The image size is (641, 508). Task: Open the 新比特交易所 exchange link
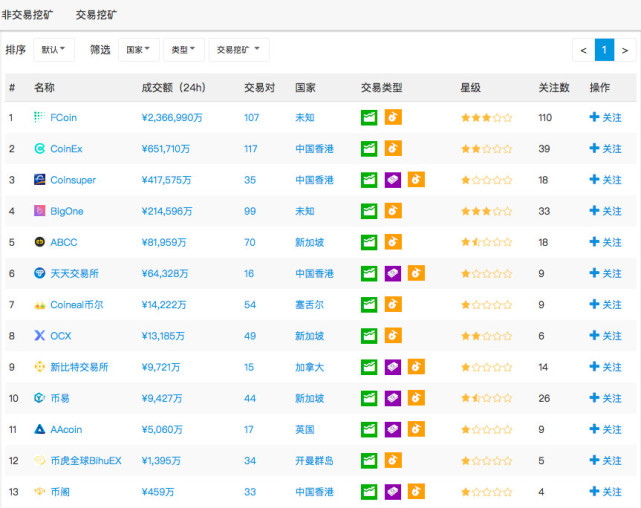[x=79, y=367]
